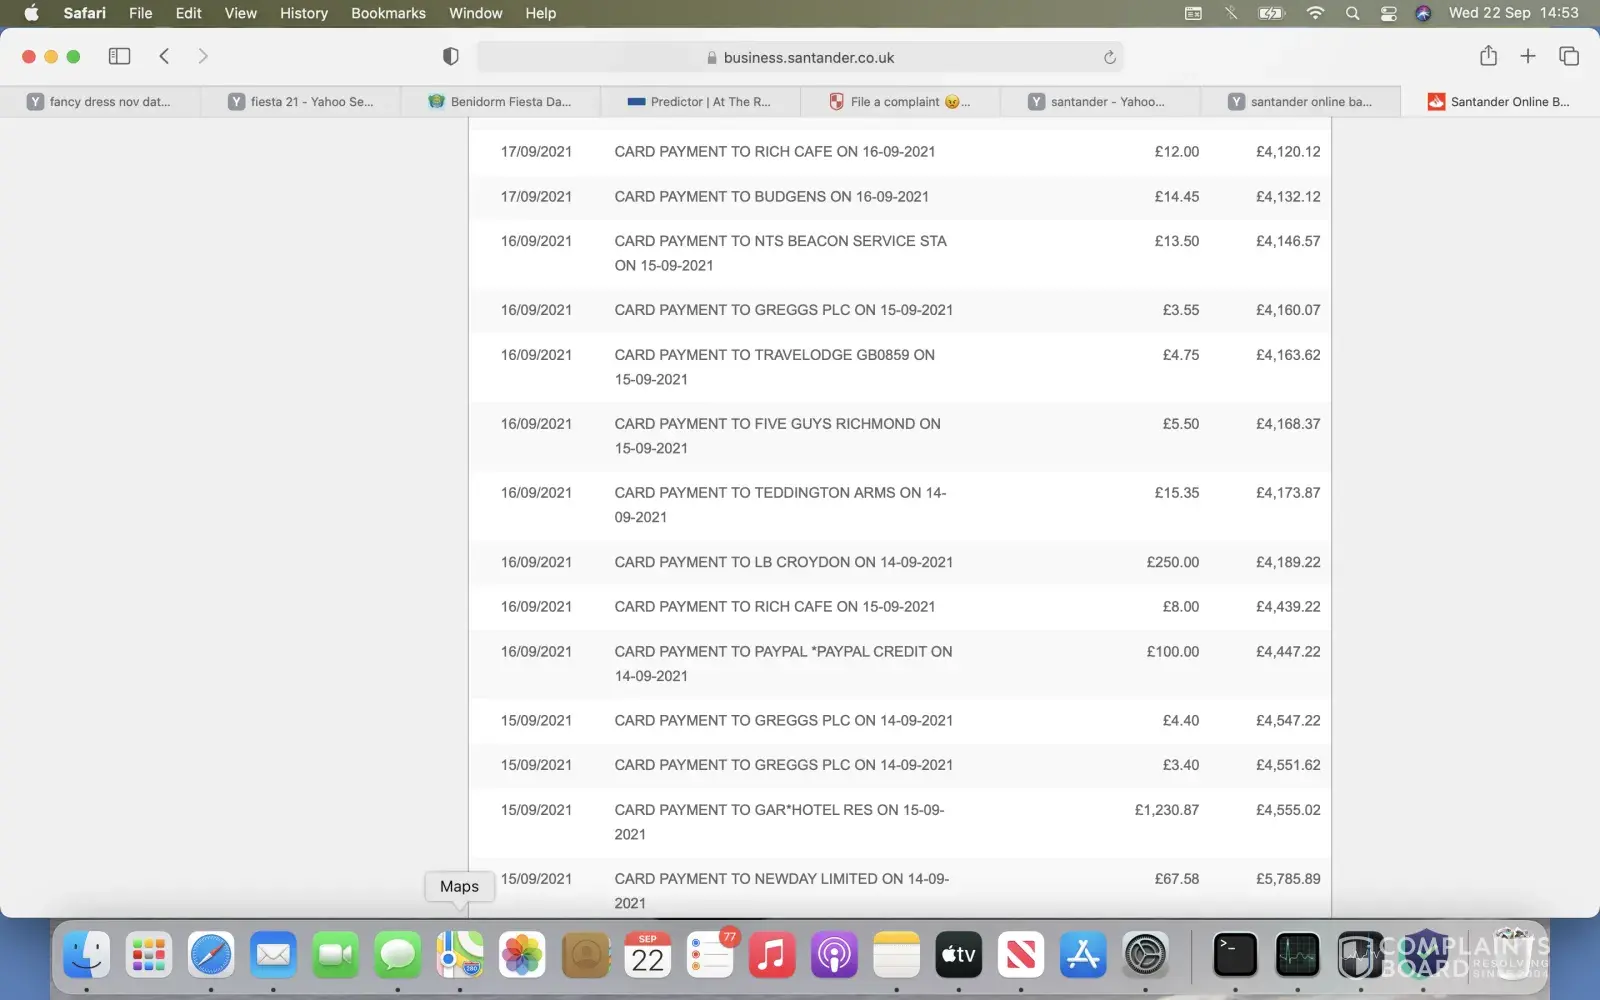The image size is (1600, 1000).
Task: Open Control Center in menu bar
Action: pos(1388,13)
